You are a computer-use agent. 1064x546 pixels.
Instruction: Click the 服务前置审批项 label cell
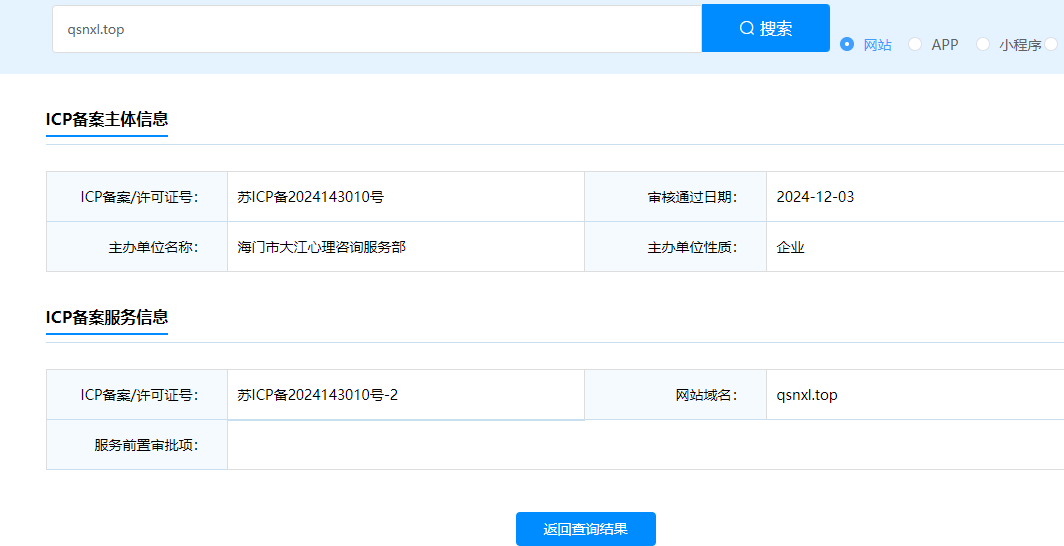click(x=137, y=445)
